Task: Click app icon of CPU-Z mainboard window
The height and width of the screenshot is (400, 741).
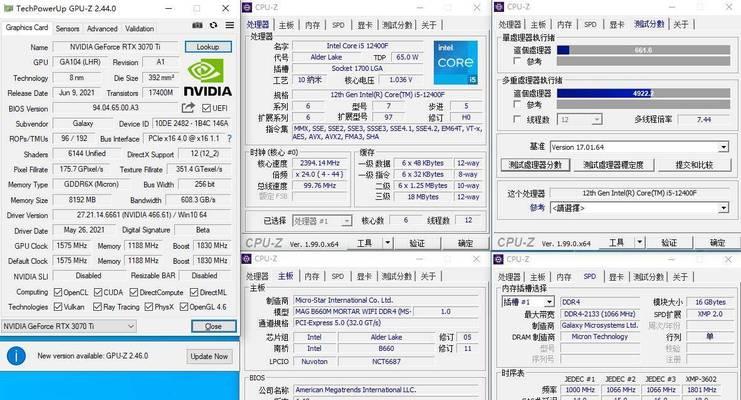Action: [x=247, y=259]
